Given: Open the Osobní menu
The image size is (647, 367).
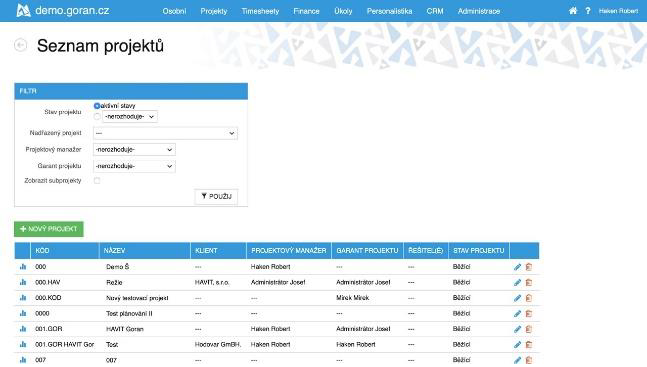Looking at the screenshot, I should (x=174, y=11).
